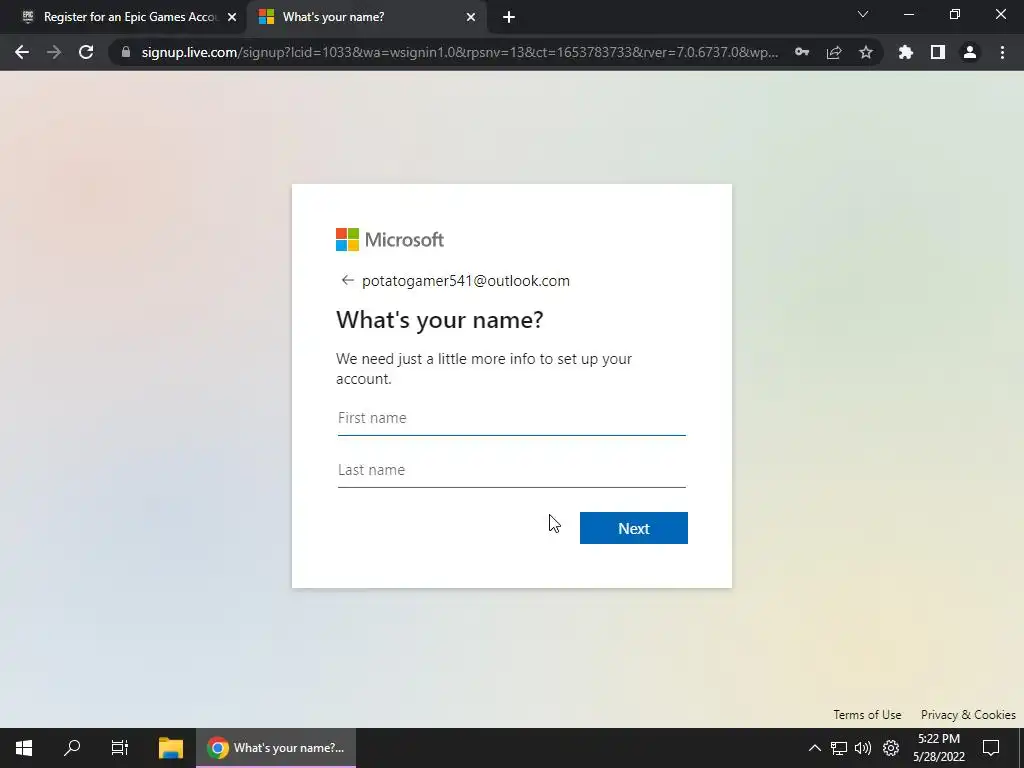This screenshot has height=768, width=1024.
Task: Bookmark this page with the star icon
Action: tap(866, 52)
